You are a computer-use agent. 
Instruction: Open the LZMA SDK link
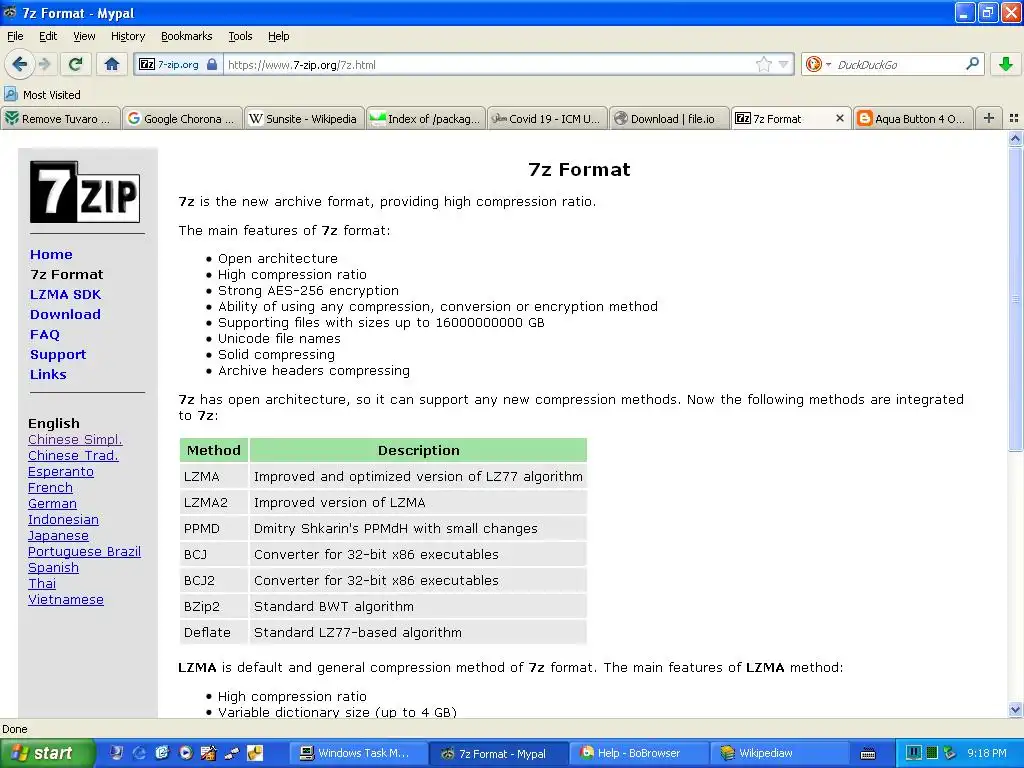(x=65, y=294)
